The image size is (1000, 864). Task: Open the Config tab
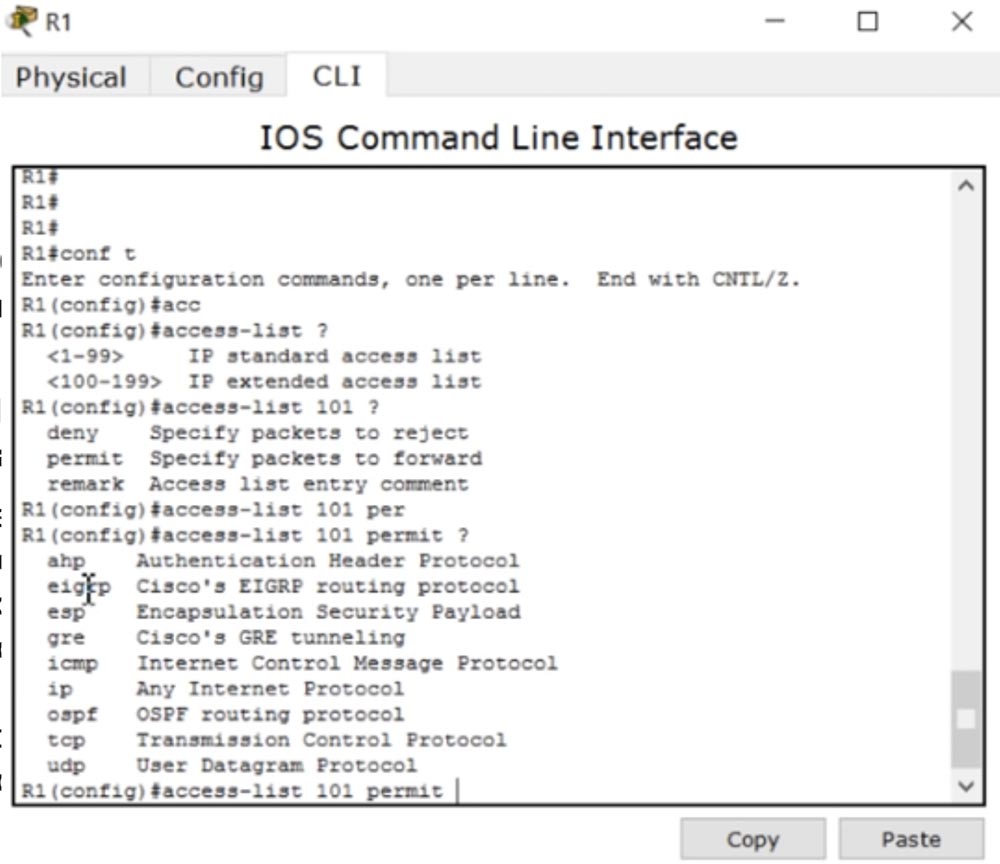tap(219, 77)
